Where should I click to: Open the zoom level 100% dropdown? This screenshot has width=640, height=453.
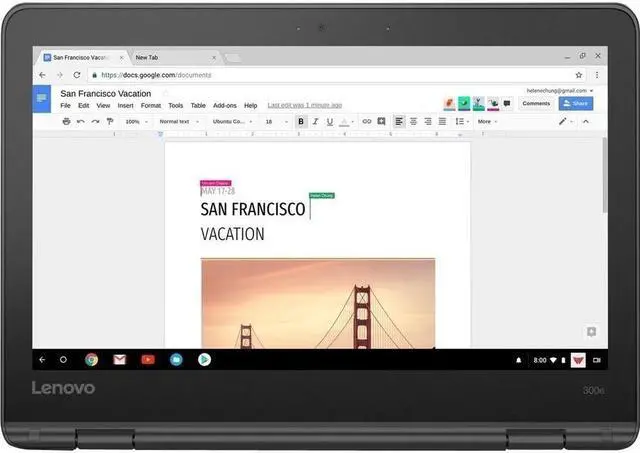click(x=136, y=122)
